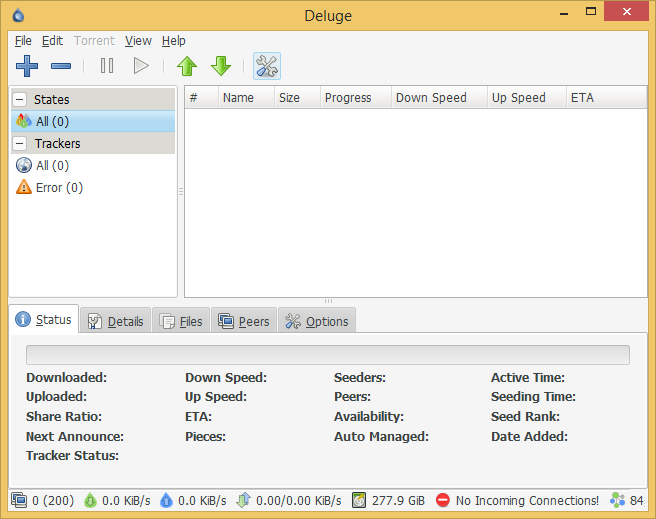Click the No Incoming Connections! status text
This screenshot has height=519, width=656.
click(527, 501)
